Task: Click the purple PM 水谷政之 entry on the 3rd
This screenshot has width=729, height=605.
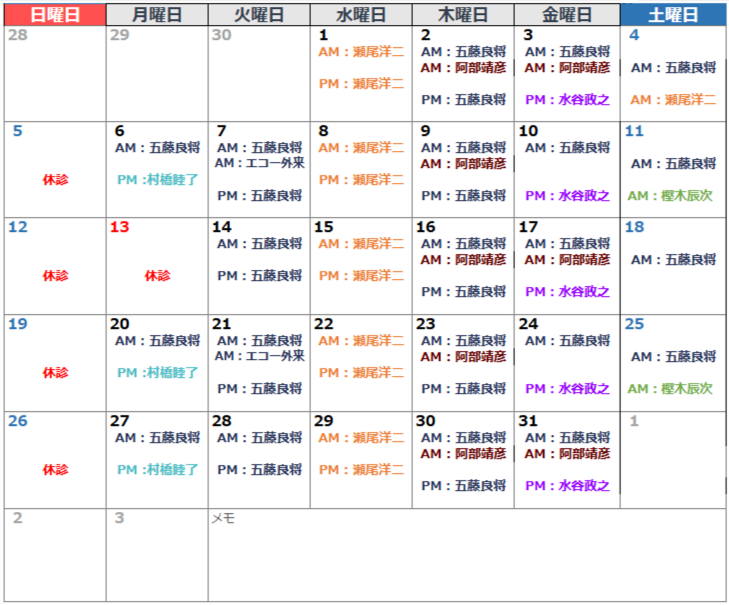Action: pos(567,100)
